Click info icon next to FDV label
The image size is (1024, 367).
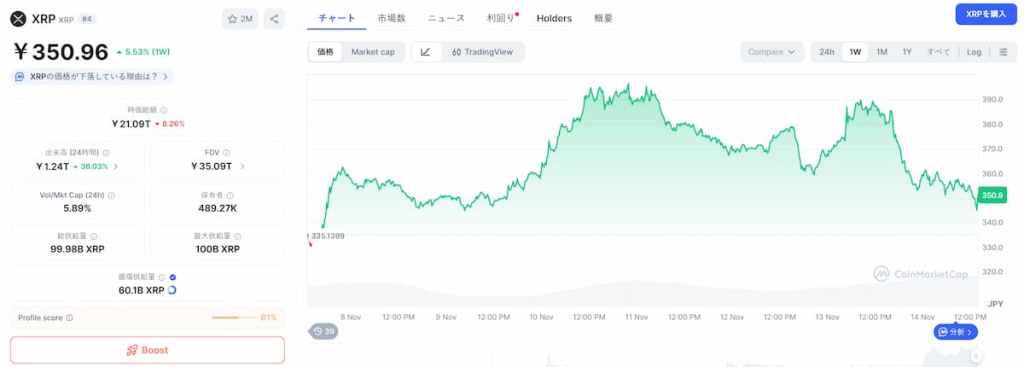tap(227, 153)
